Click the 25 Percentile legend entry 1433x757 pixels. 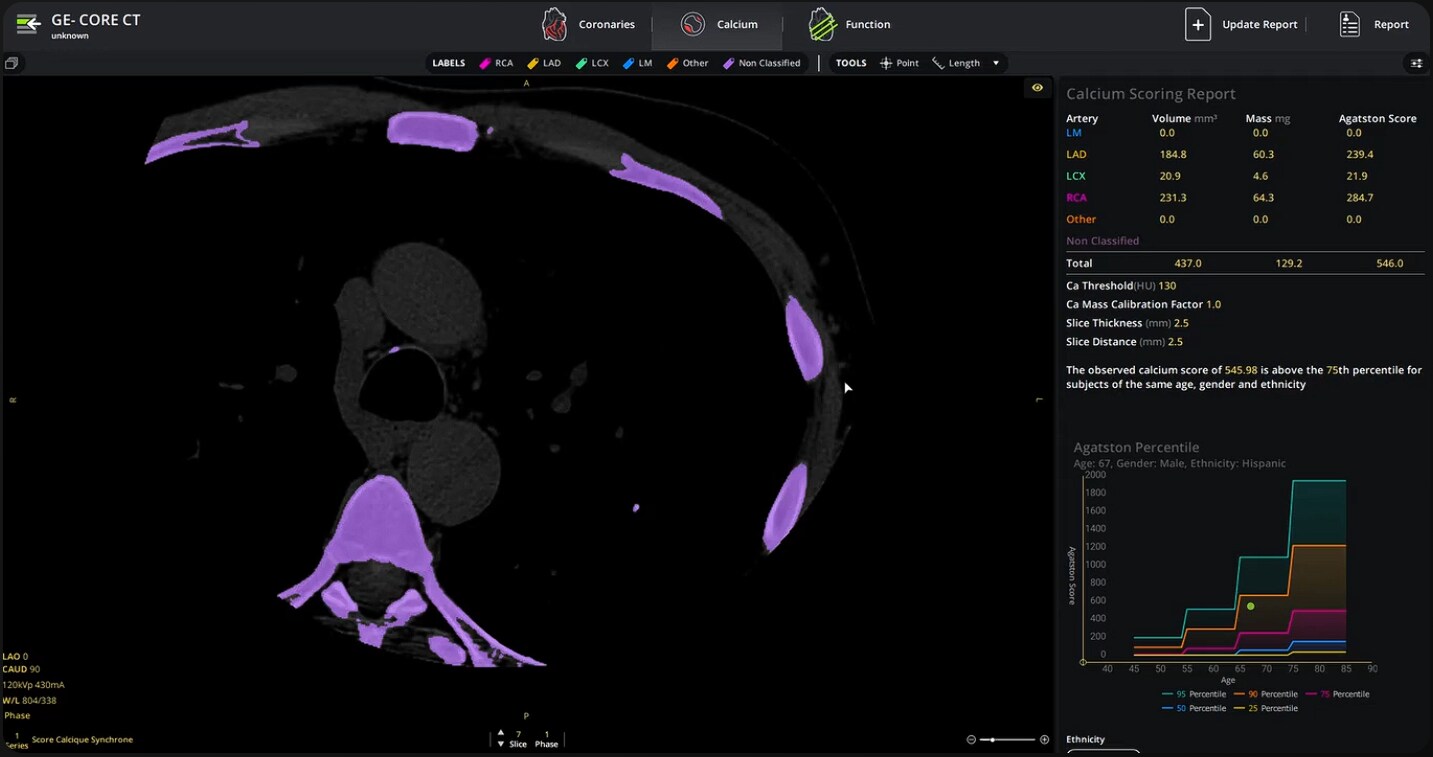[x=1265, y=708]
